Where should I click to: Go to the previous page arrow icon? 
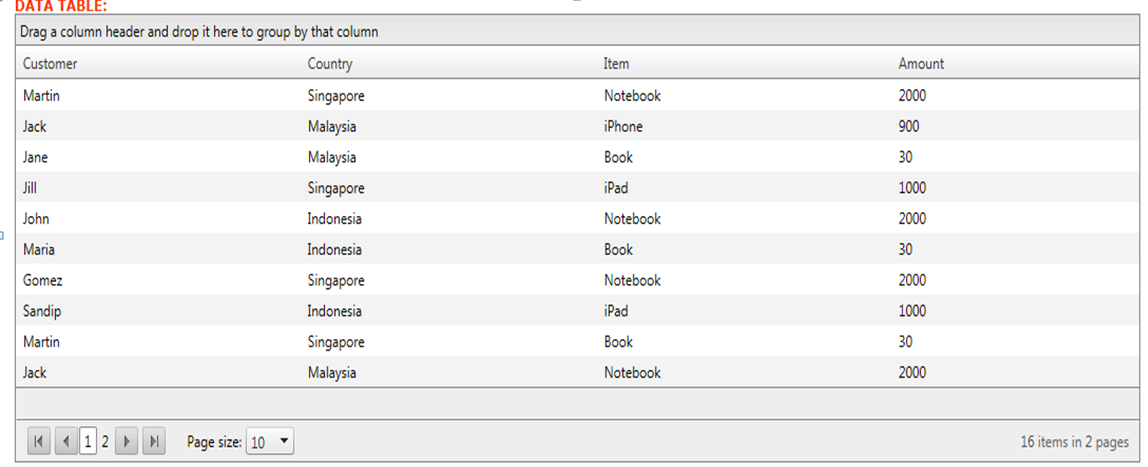[66, 442]
